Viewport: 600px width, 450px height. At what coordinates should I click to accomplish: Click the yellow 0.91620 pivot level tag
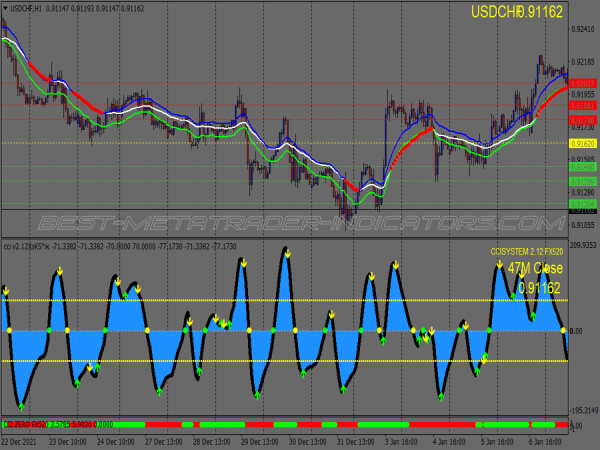[582, 144]
